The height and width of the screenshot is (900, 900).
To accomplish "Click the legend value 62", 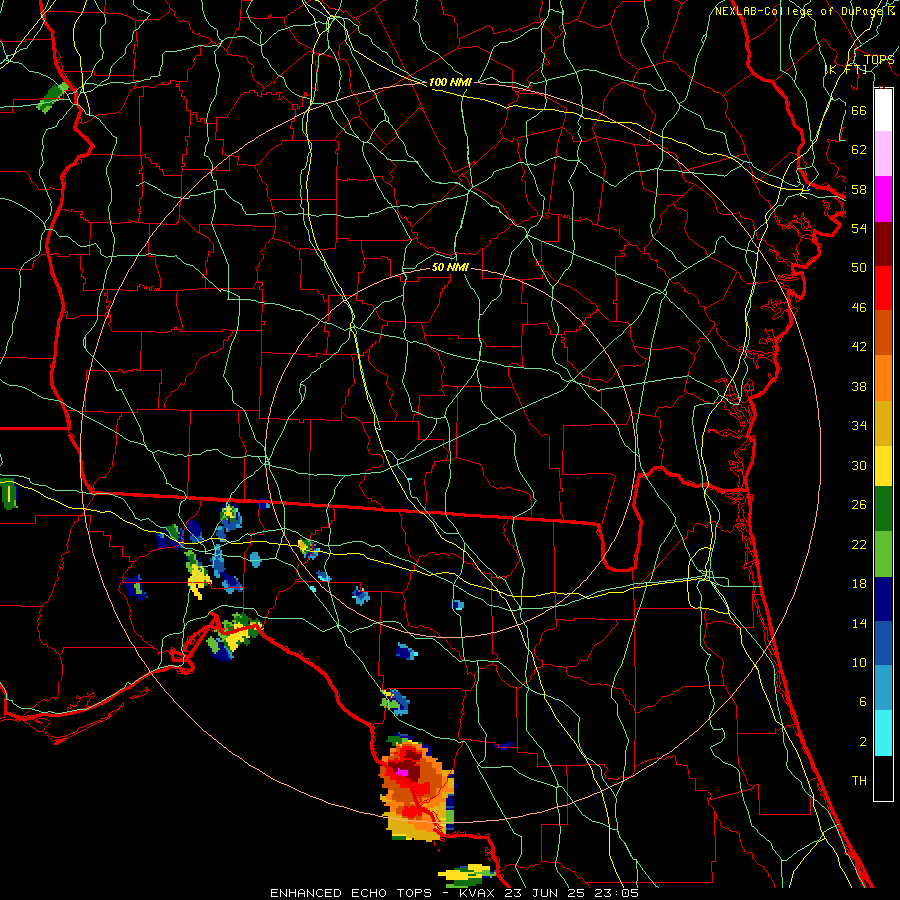I will [859, 150].
